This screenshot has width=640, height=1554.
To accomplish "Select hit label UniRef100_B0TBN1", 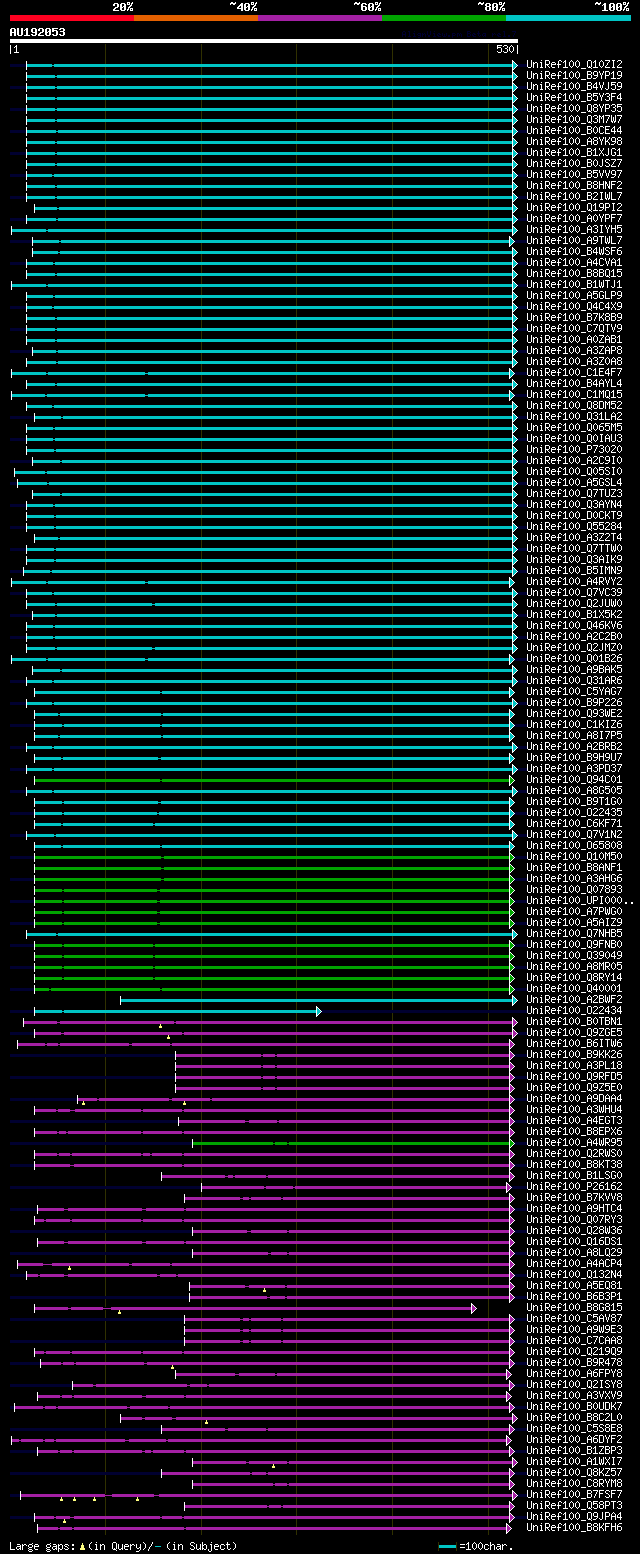I will click(x=574, y=1021).
